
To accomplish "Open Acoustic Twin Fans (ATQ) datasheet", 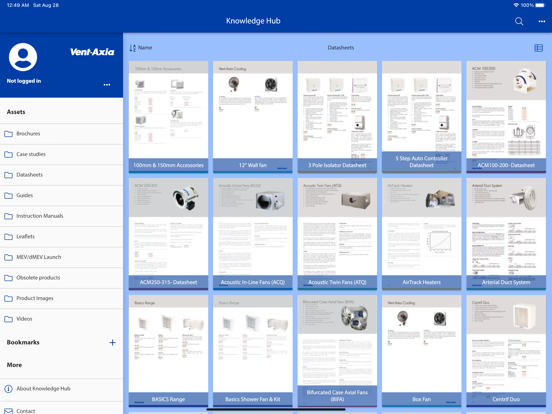I will tap(337, 234).
